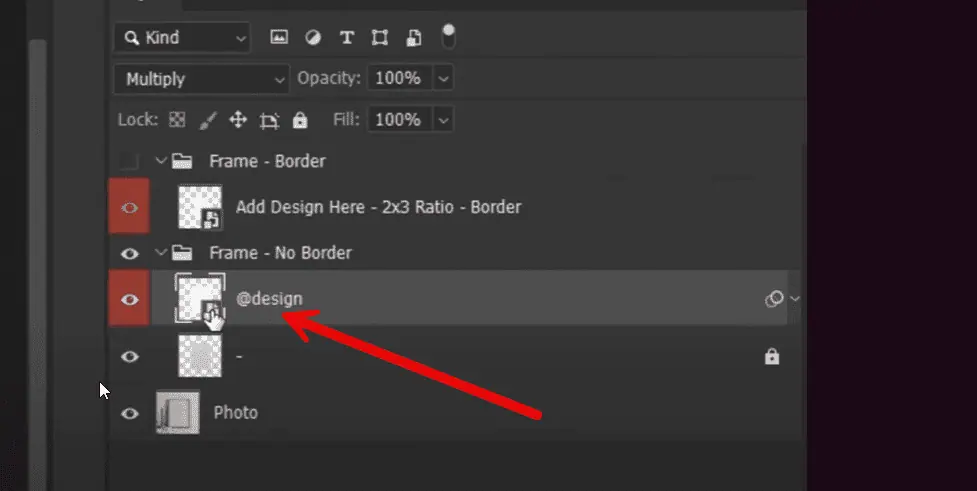
Task: Filter layers by adjustment layers icon
Action: coord(313,38)
